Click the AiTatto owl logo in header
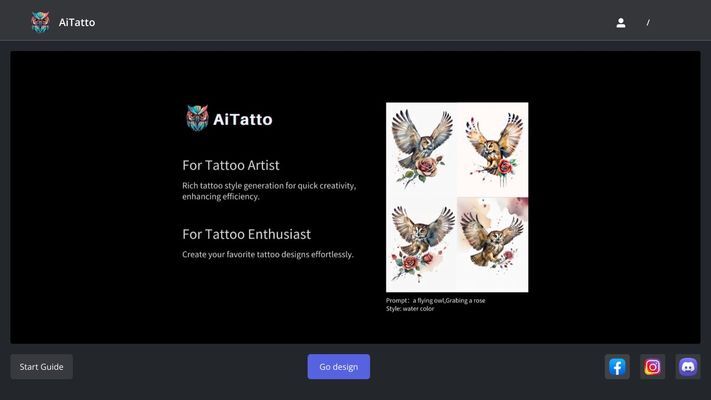 [40, 22]
